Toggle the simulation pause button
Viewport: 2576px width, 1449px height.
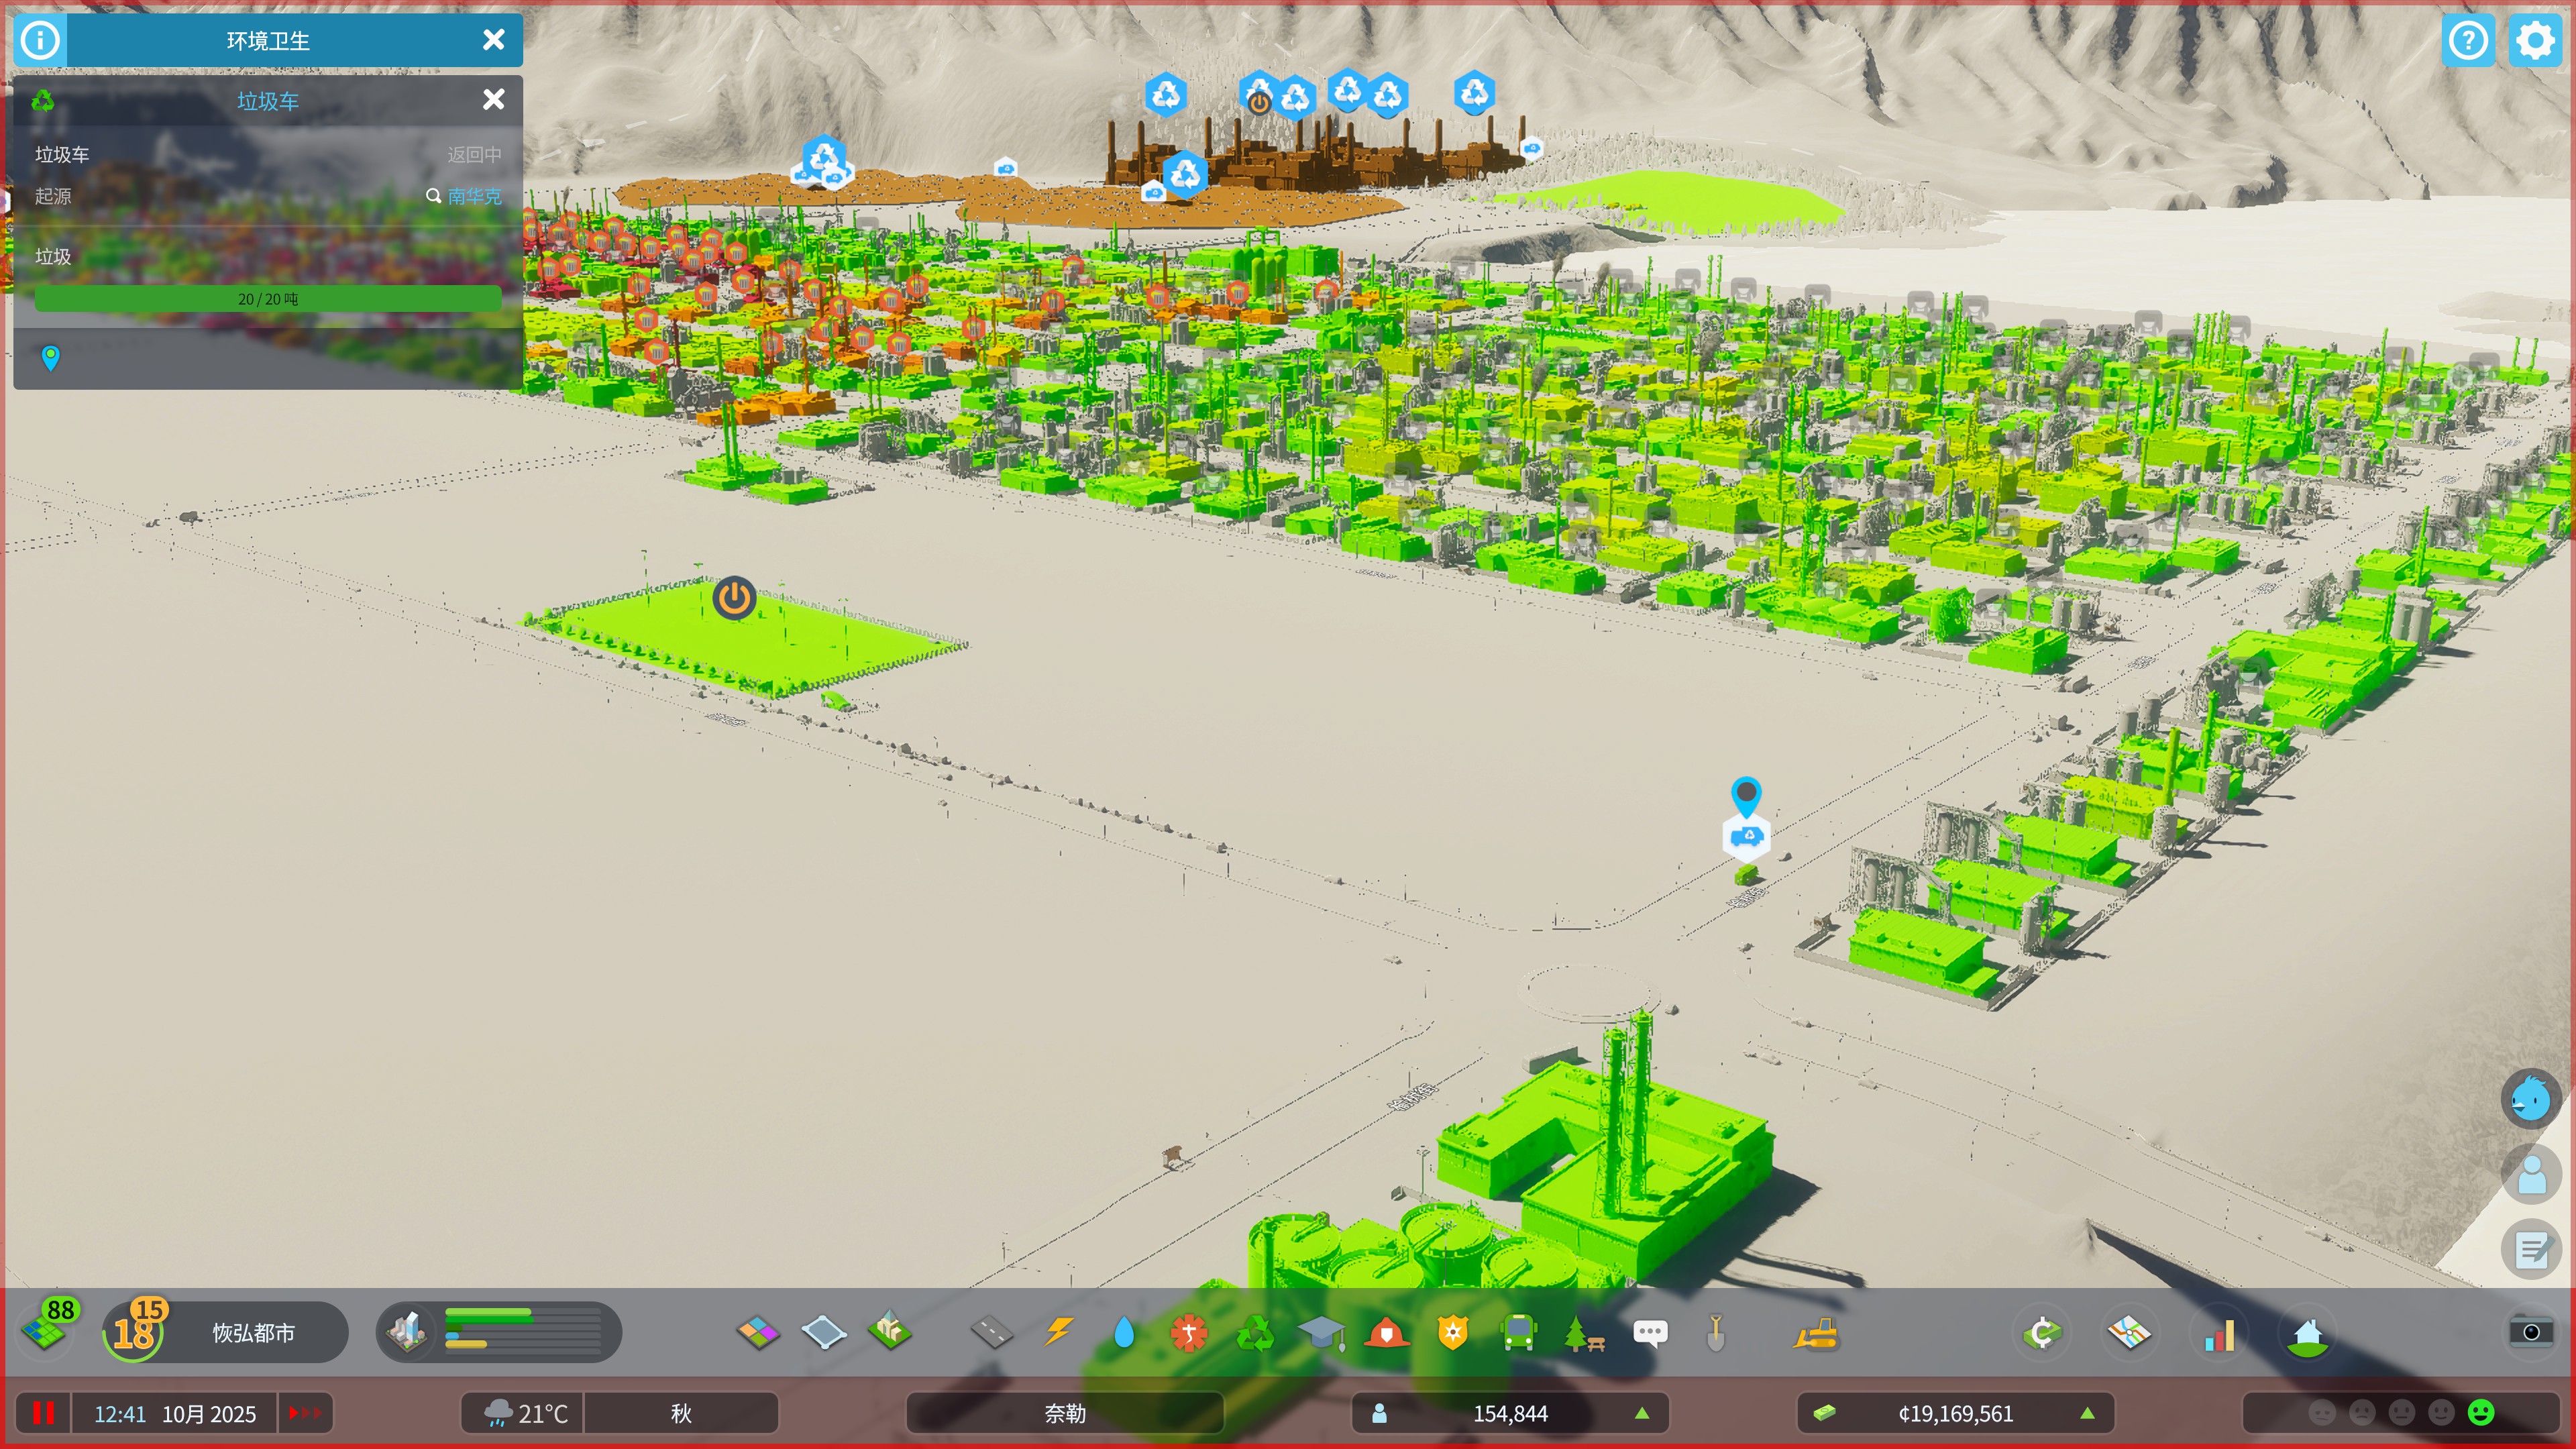[43, 1413]
